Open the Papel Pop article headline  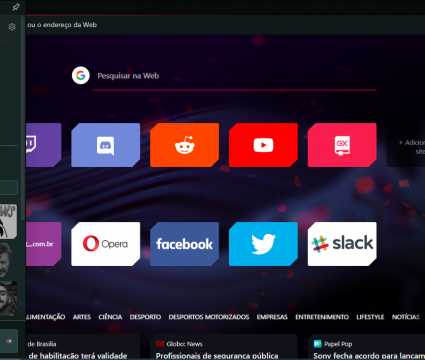pos(369,356)
